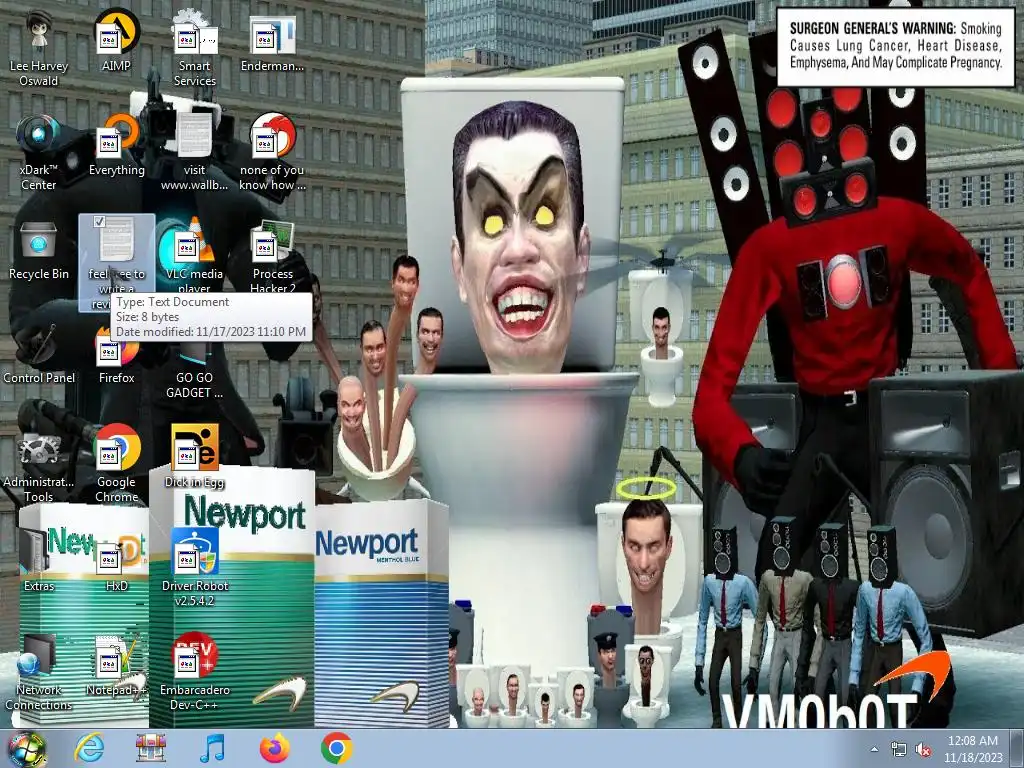The image size is (1024, 768).
Task: Open xDark Center icon
Action: (39, 153)
